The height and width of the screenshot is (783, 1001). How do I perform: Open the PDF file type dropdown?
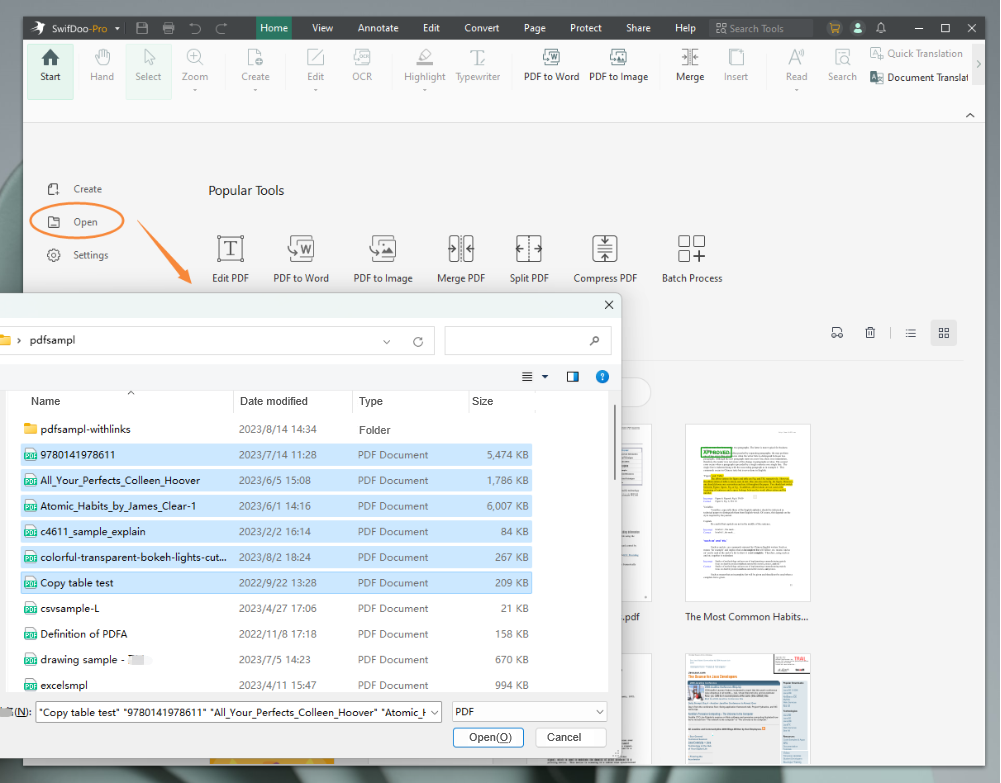[x=529, y=712]
